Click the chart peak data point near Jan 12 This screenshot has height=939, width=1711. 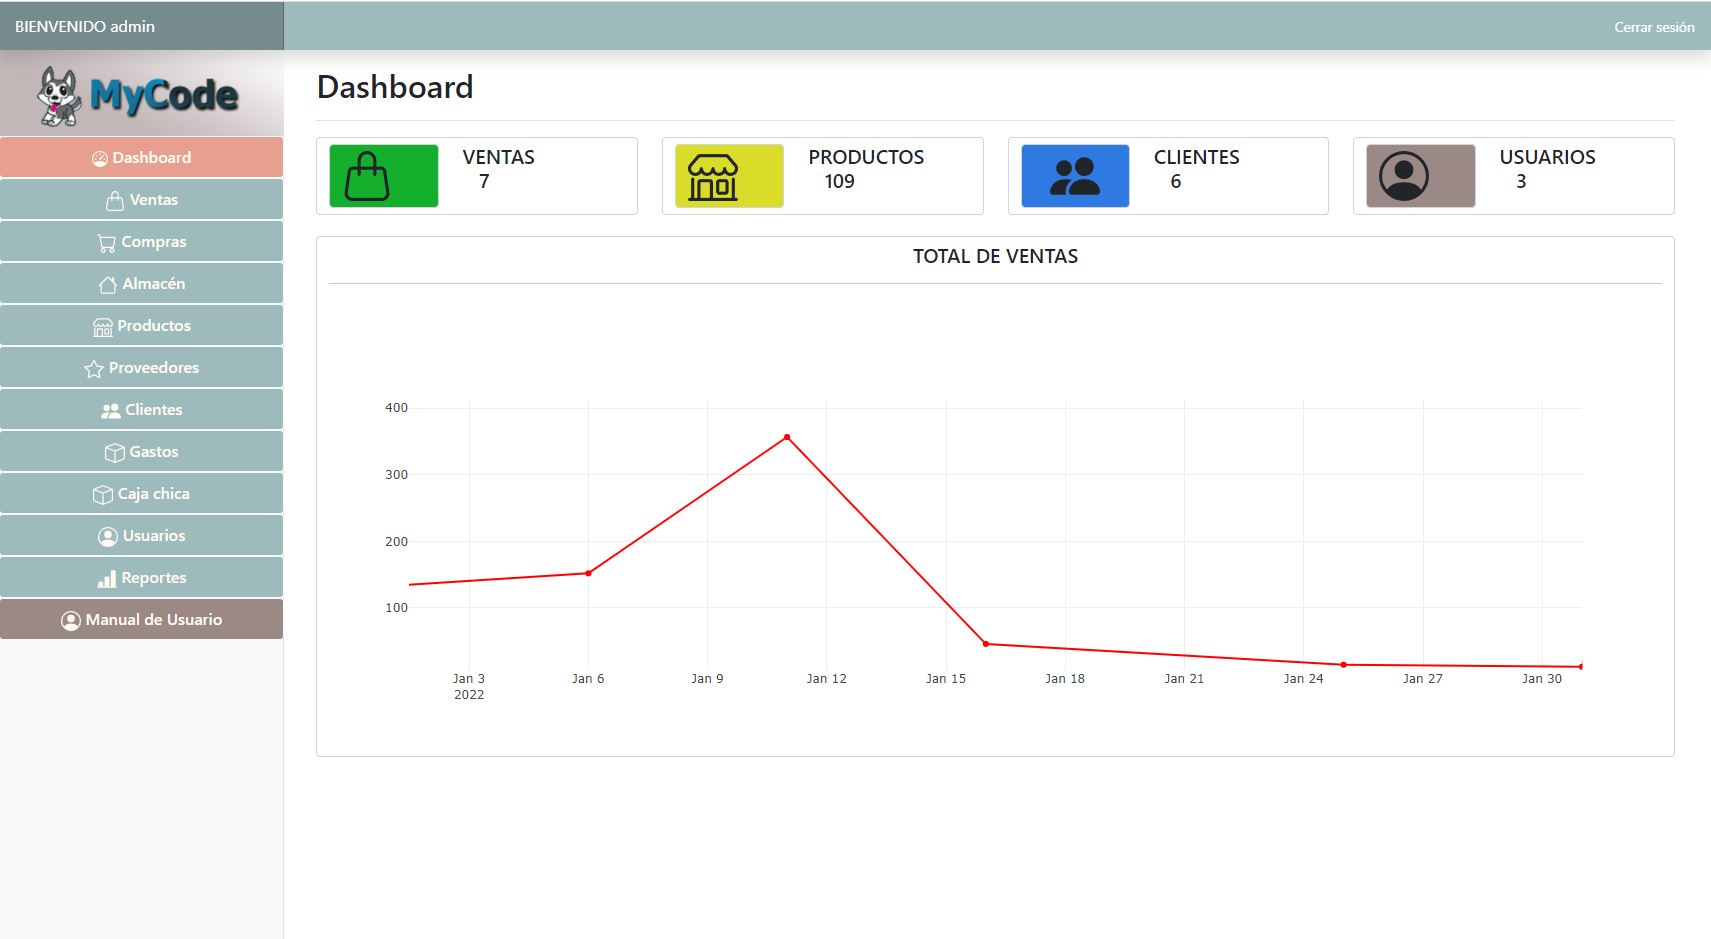coord(787,437)
